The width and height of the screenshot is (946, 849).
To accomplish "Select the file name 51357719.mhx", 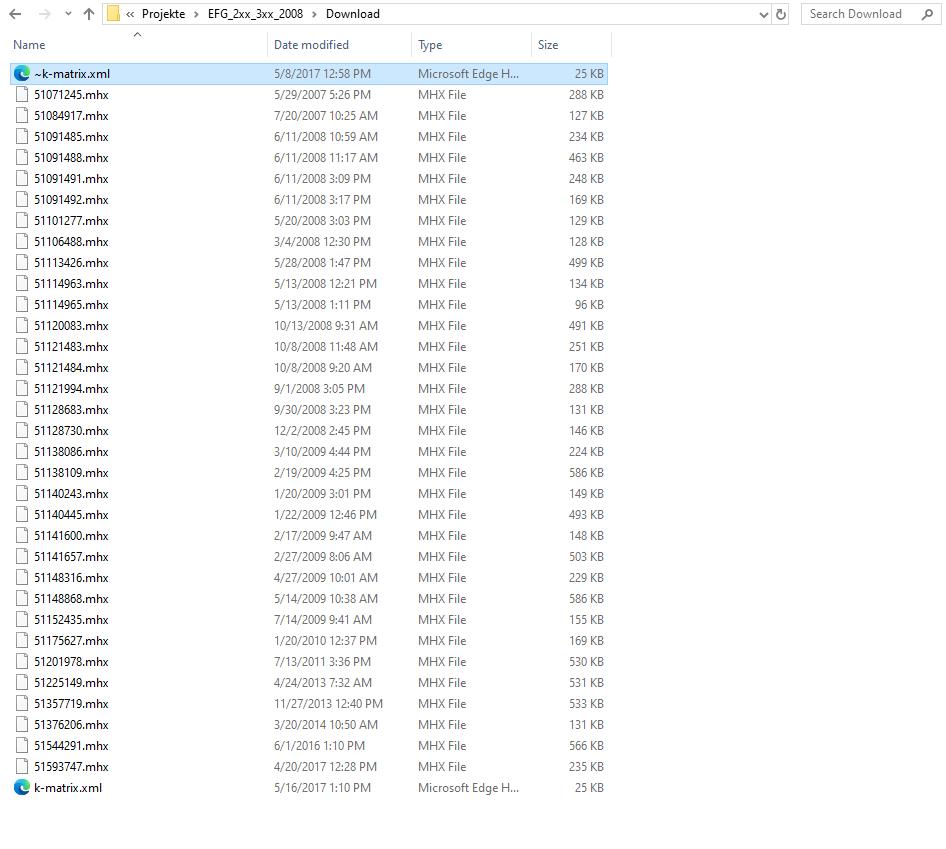I will click(x=71, y=704).
